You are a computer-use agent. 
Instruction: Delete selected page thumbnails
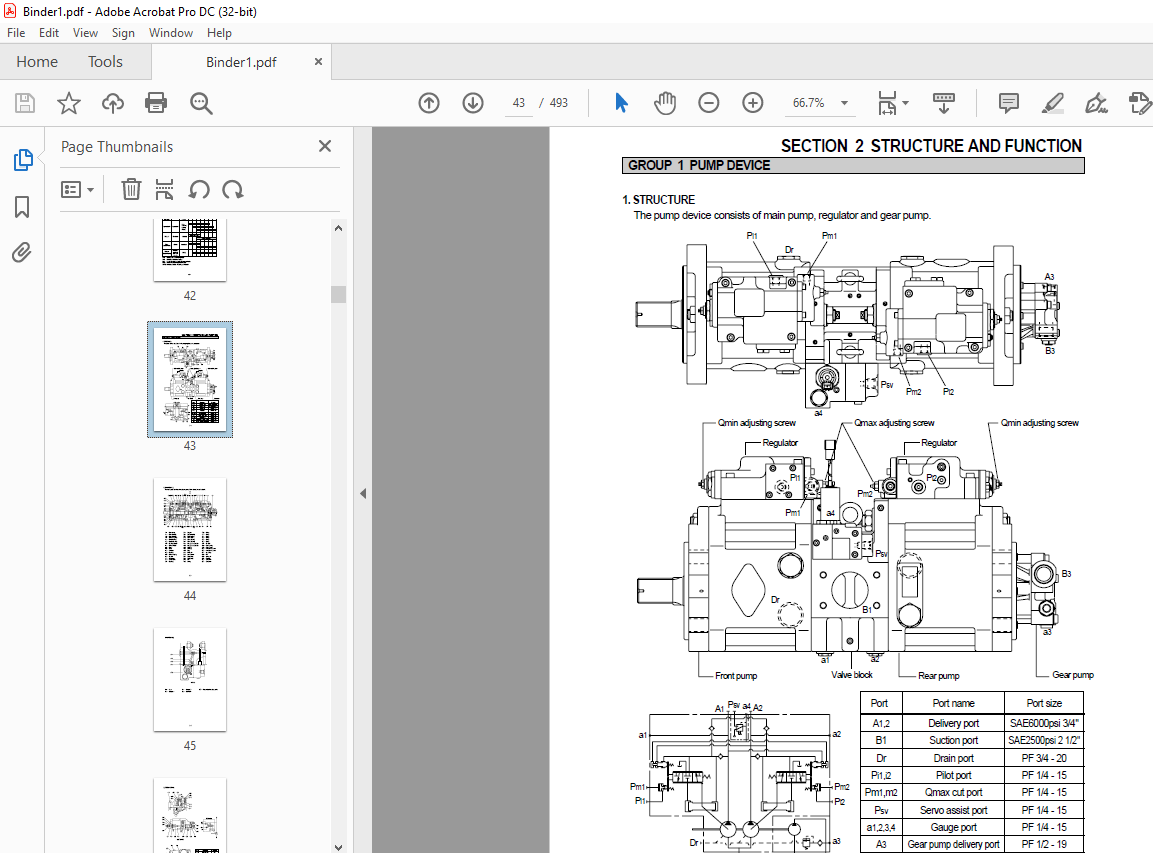[131, 190]
